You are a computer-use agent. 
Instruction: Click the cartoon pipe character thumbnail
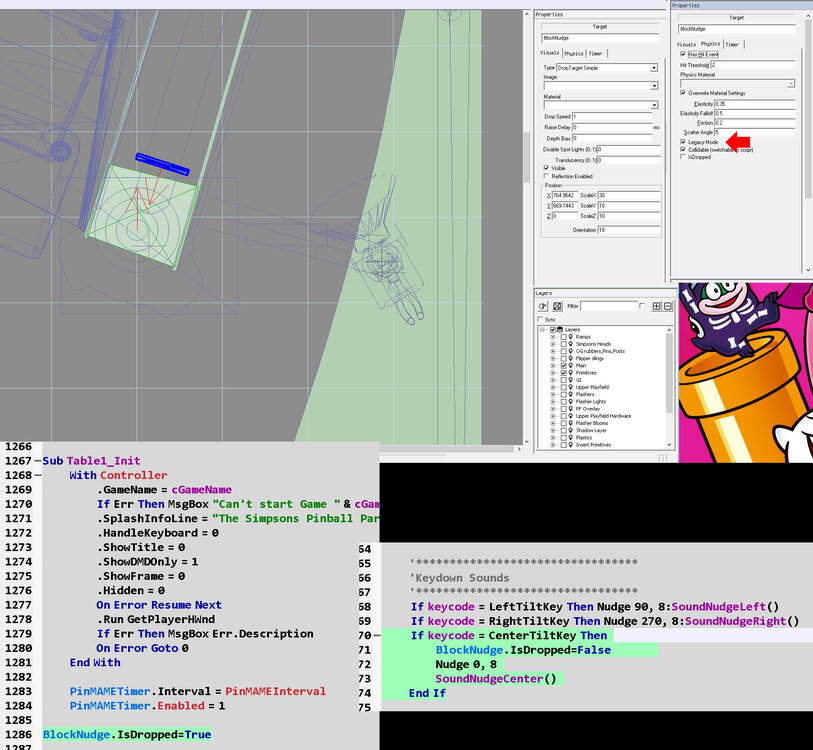point(746,372)
